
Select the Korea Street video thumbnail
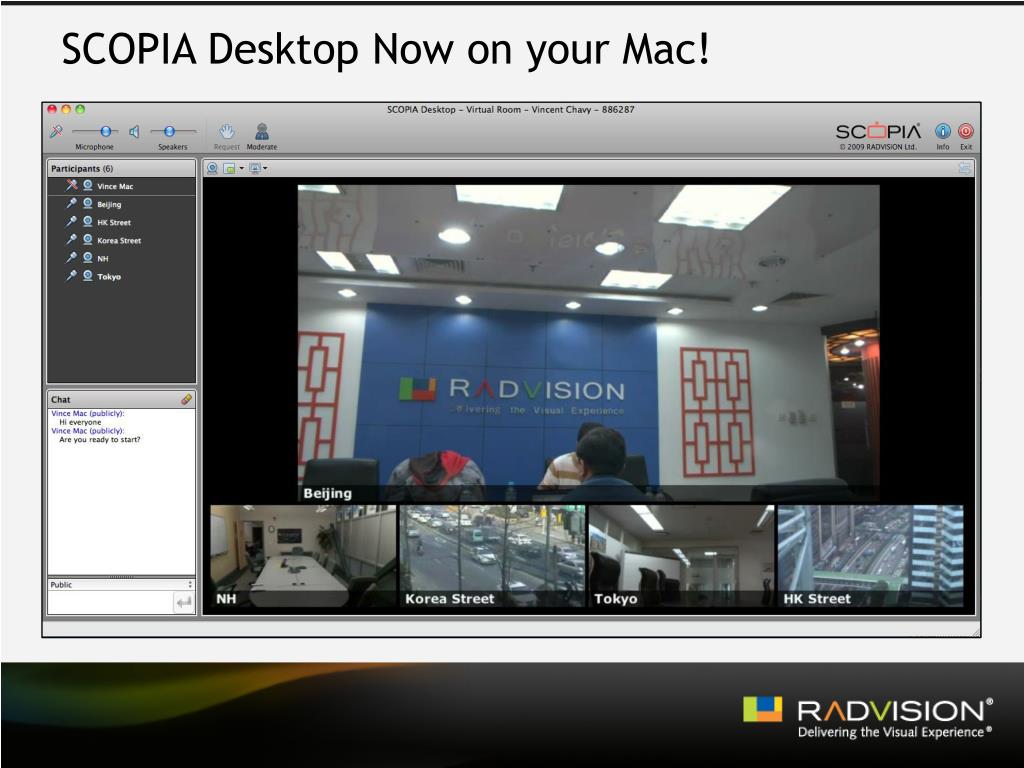(492, 556)
